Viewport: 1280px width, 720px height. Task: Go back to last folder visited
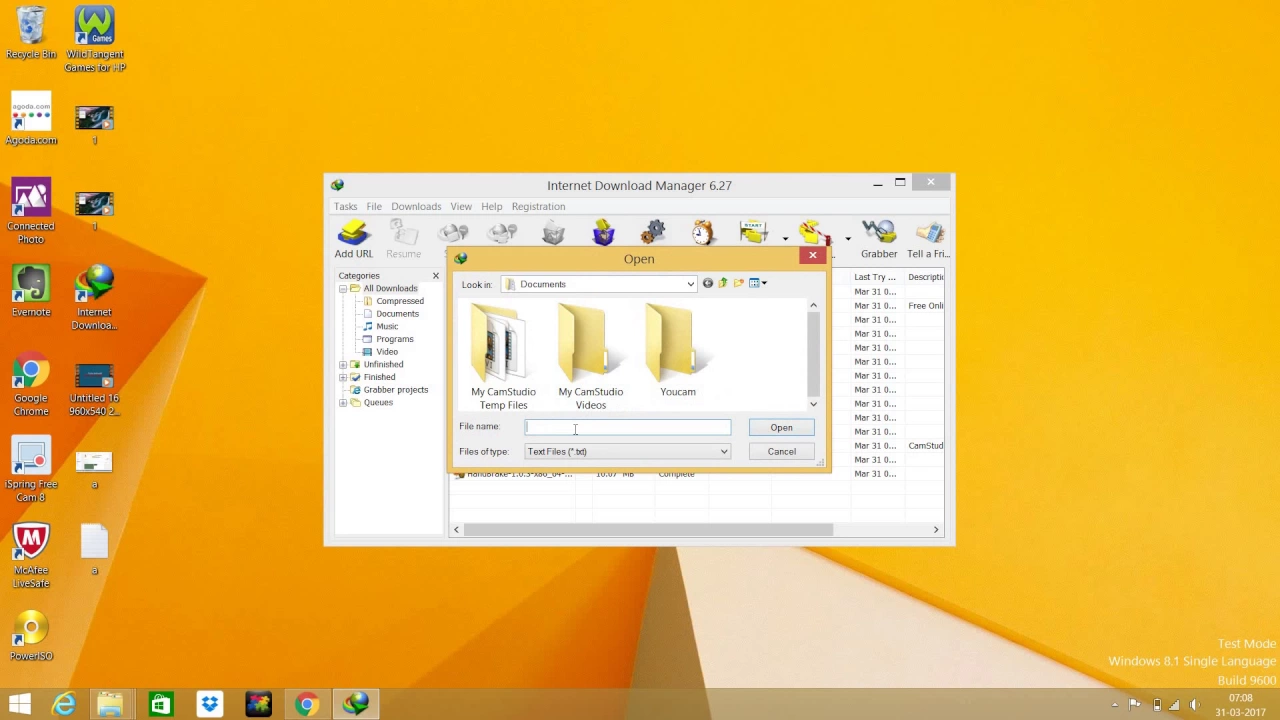click(x=707, y=283)
